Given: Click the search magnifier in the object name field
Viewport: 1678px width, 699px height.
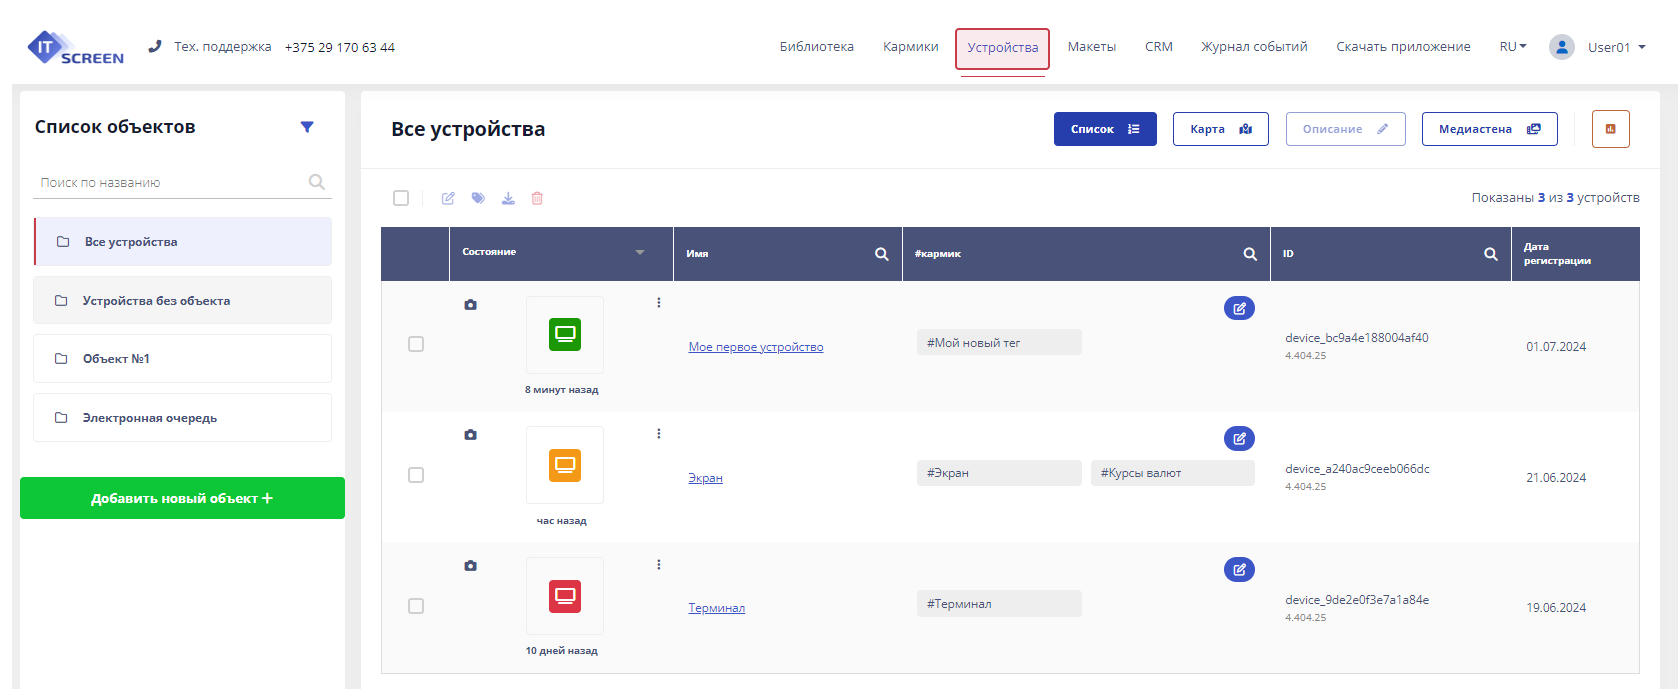Looking at the screenshot, I should click(x=317, y=182).
